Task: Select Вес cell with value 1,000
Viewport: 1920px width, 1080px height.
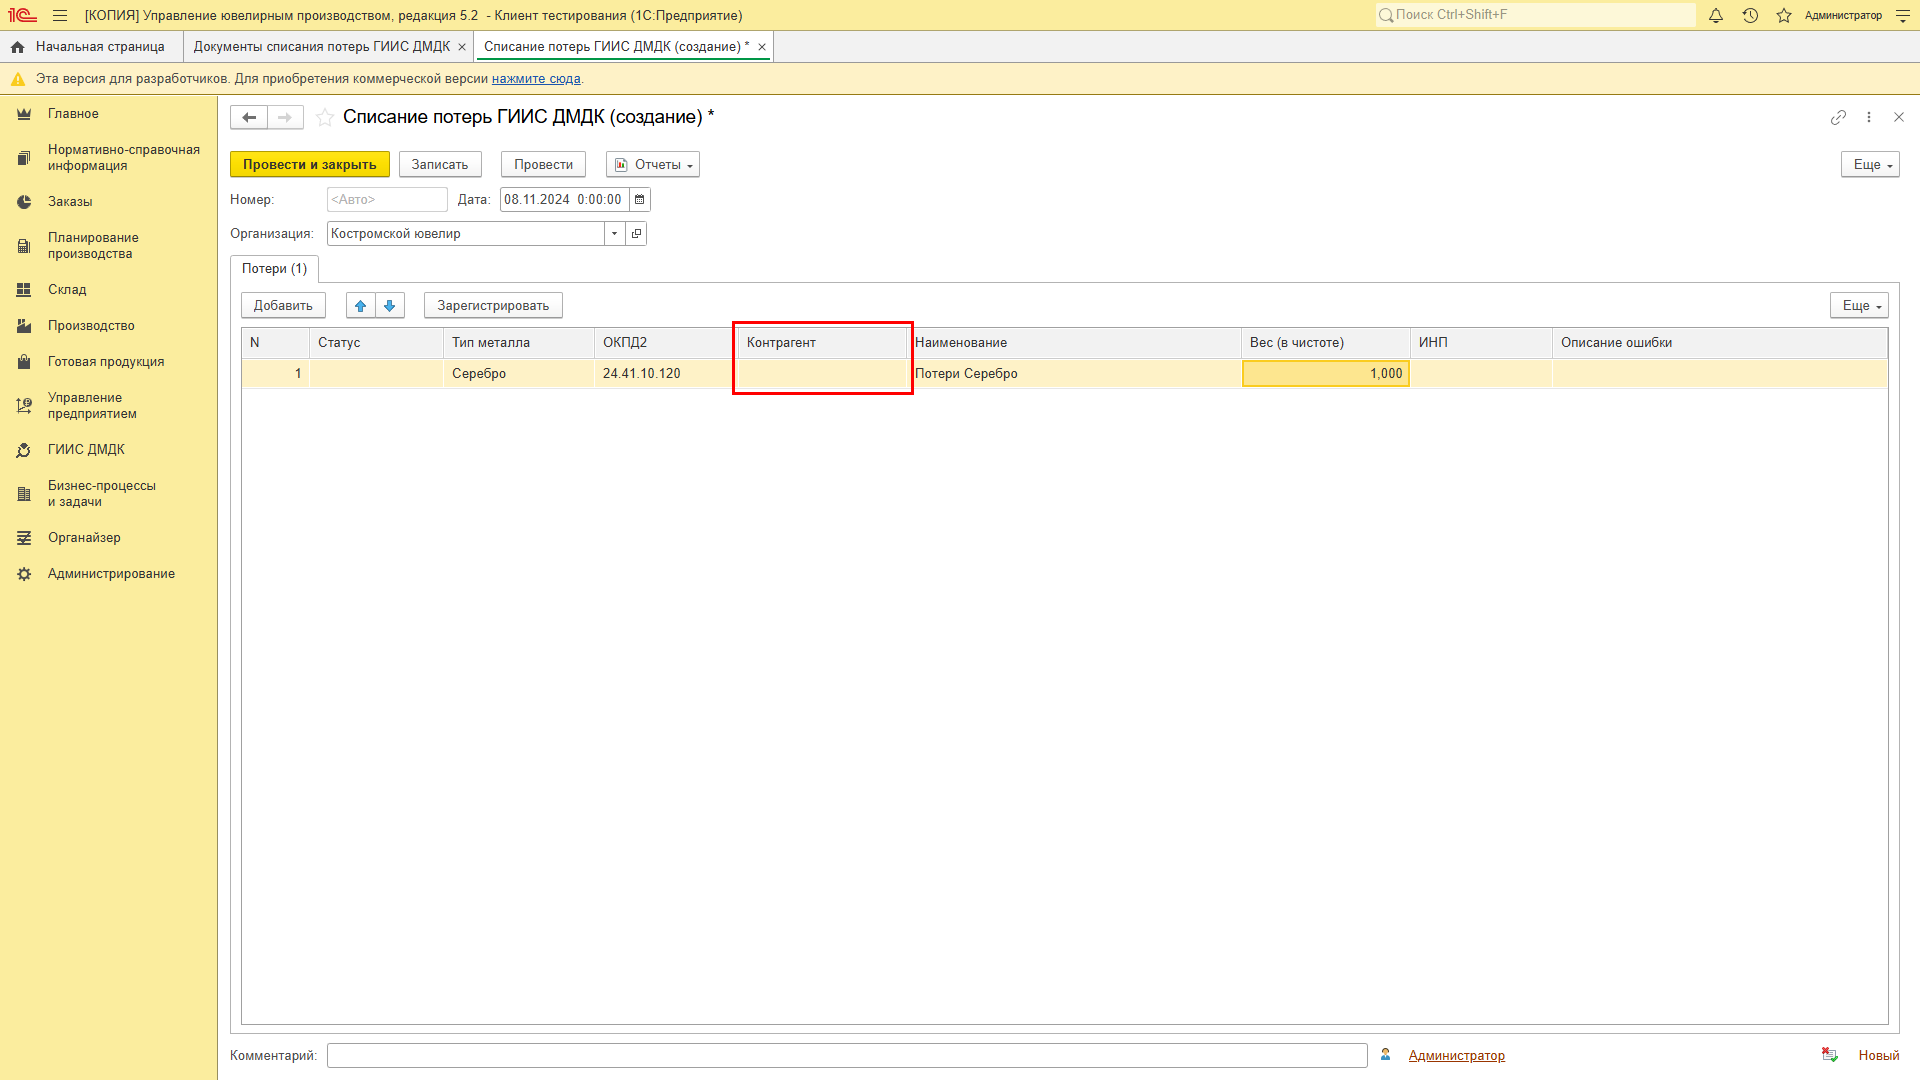Action: point(1326,374)
